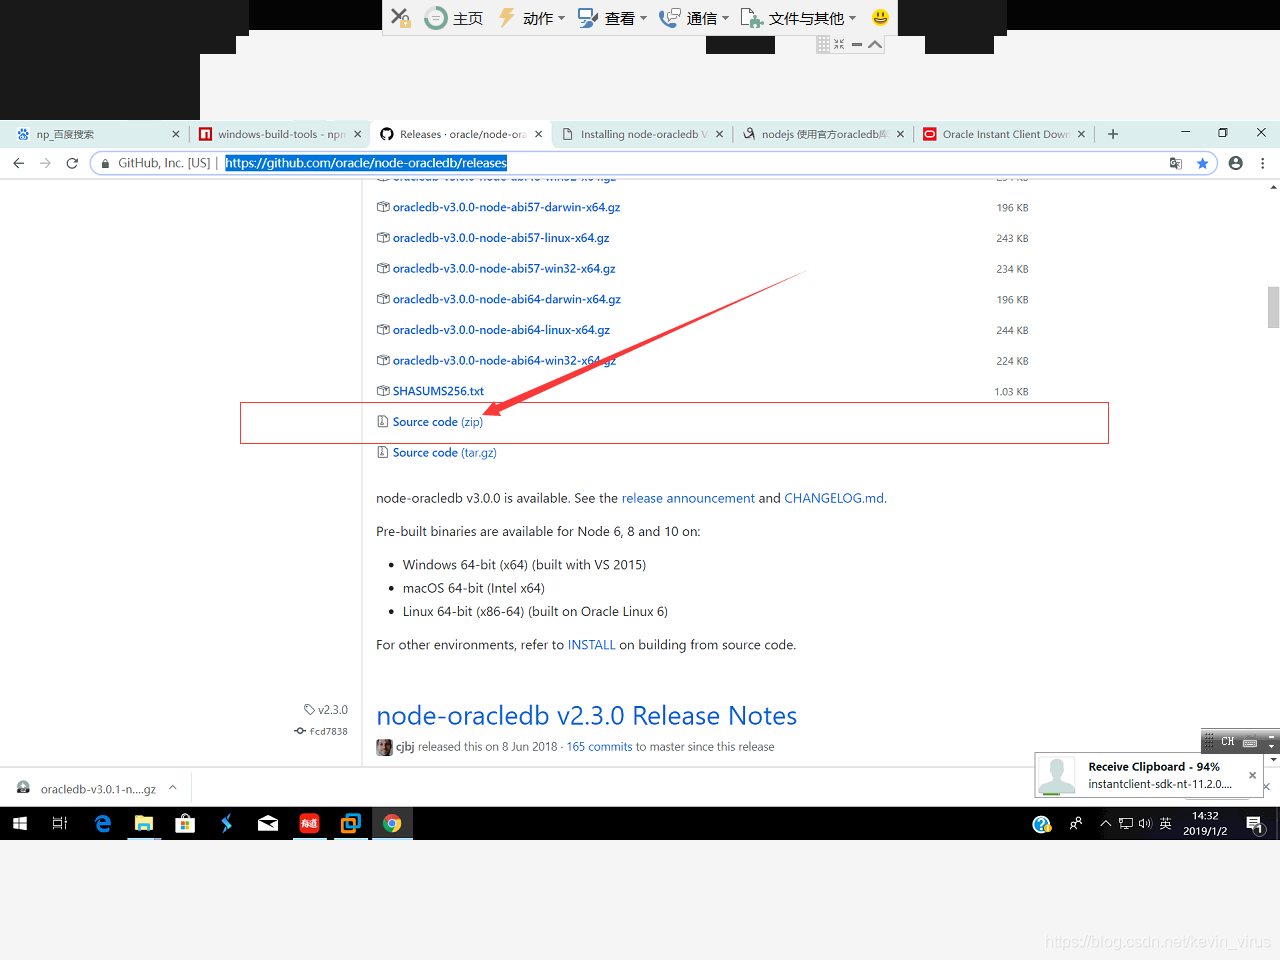Viewport: 1280px width, 960px height.
Task: Download oracledb-v3.0.0-node-abi64-win32-x64.gz
Action: [504, 361]
